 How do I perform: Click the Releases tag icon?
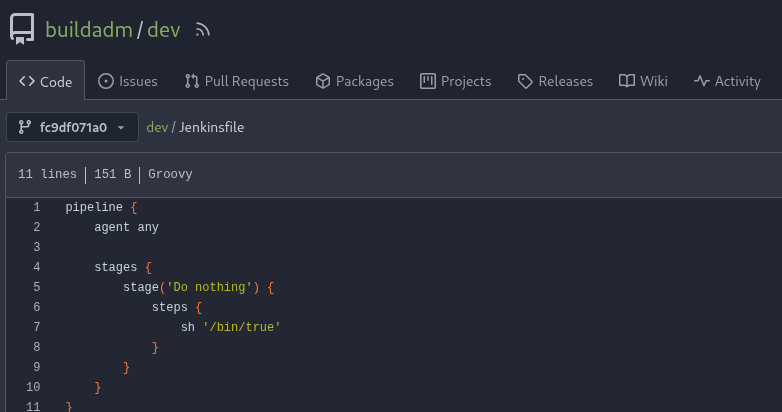coord(524,81)
